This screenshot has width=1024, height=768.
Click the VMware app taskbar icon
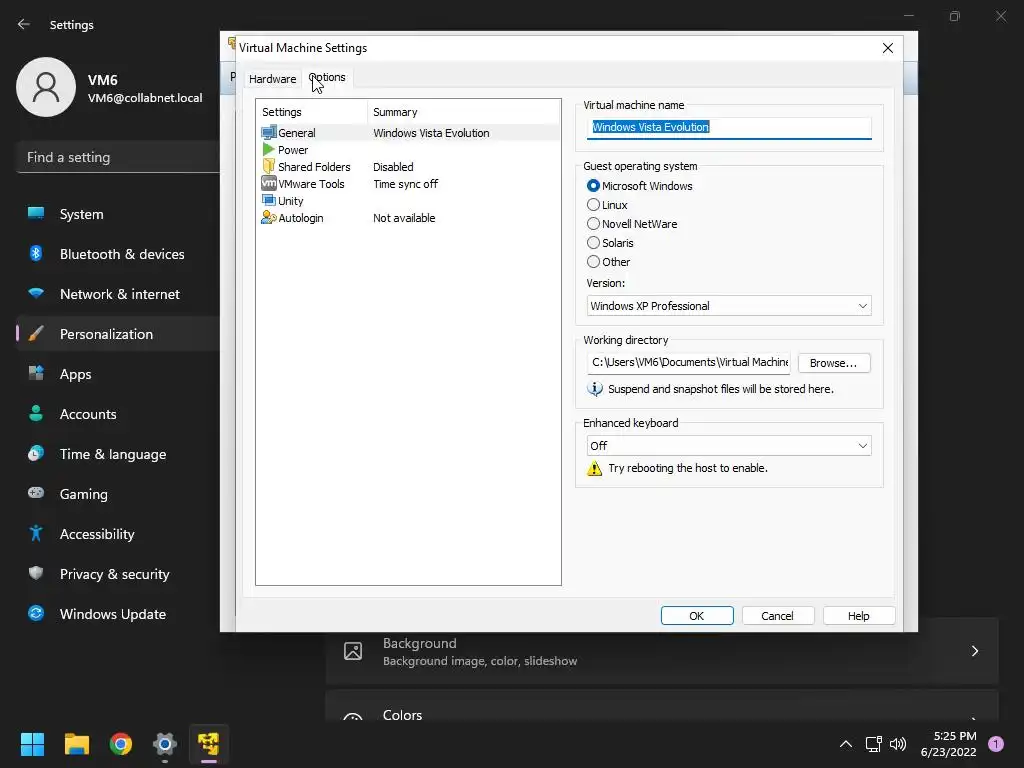tap(209, 744)
